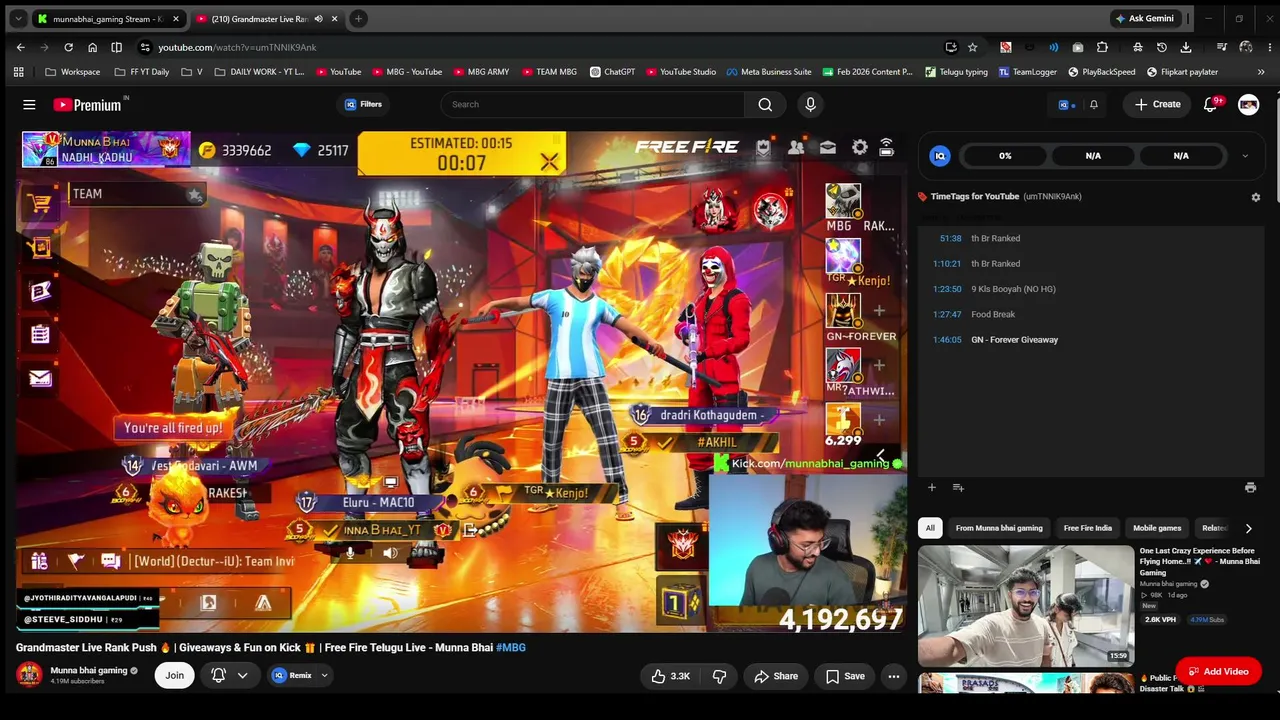1280x720 pixels.
Task: Open Chrome three-dot menu
Action: point(1268,47)
